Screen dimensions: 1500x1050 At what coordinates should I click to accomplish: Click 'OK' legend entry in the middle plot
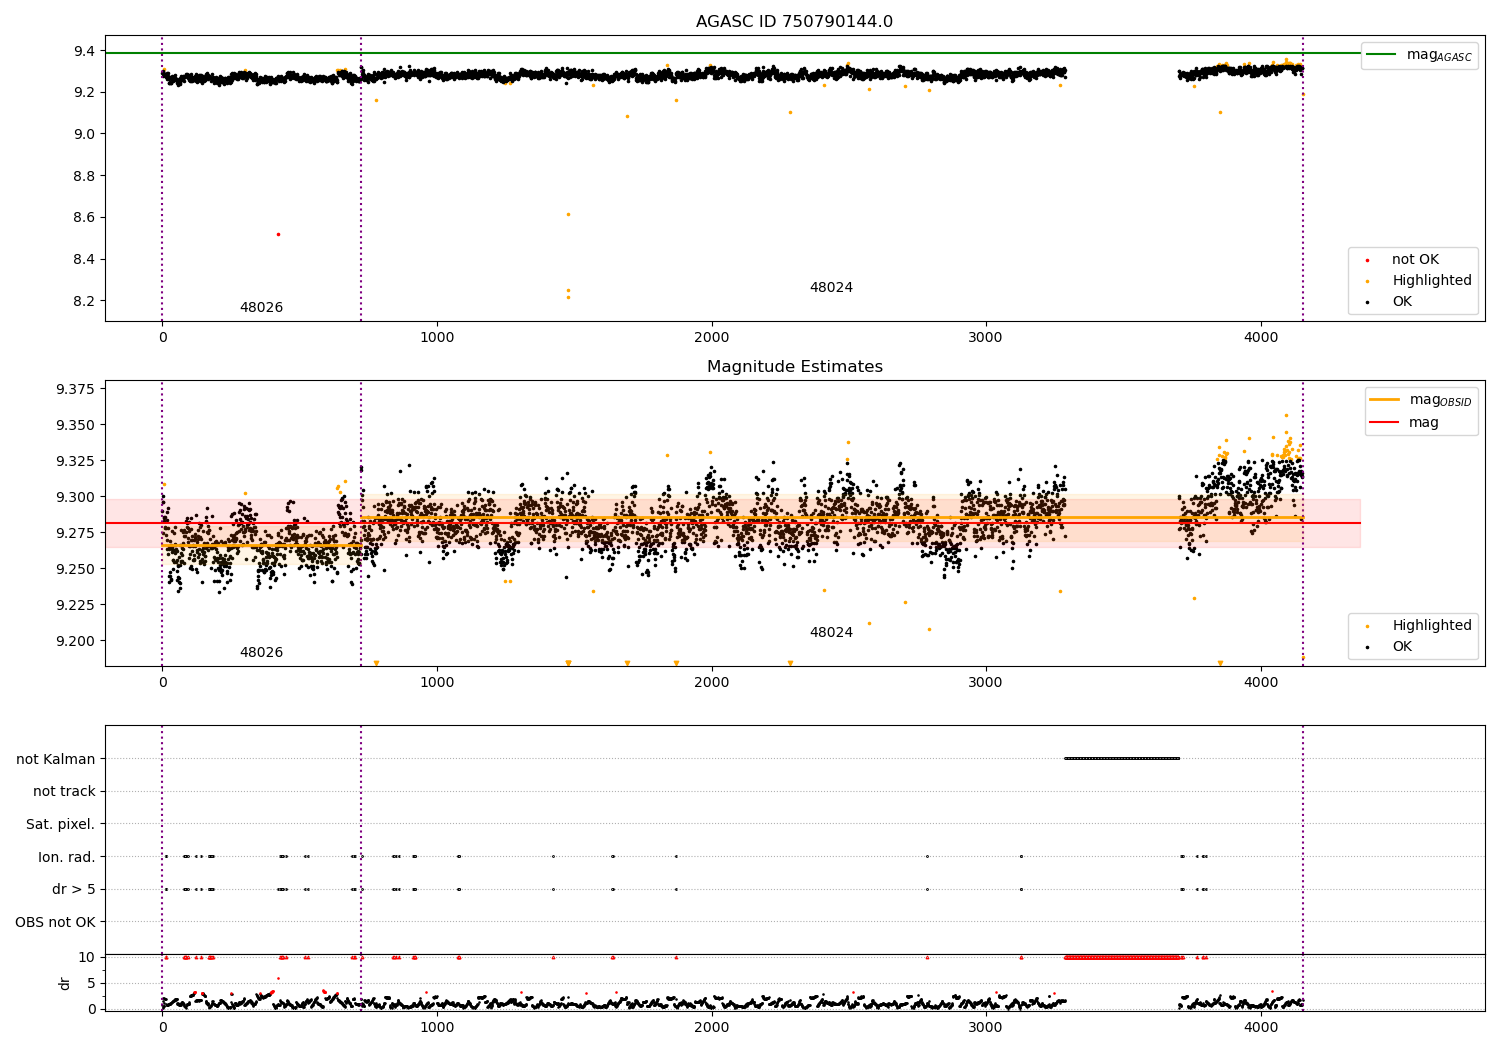(1391, 647)
